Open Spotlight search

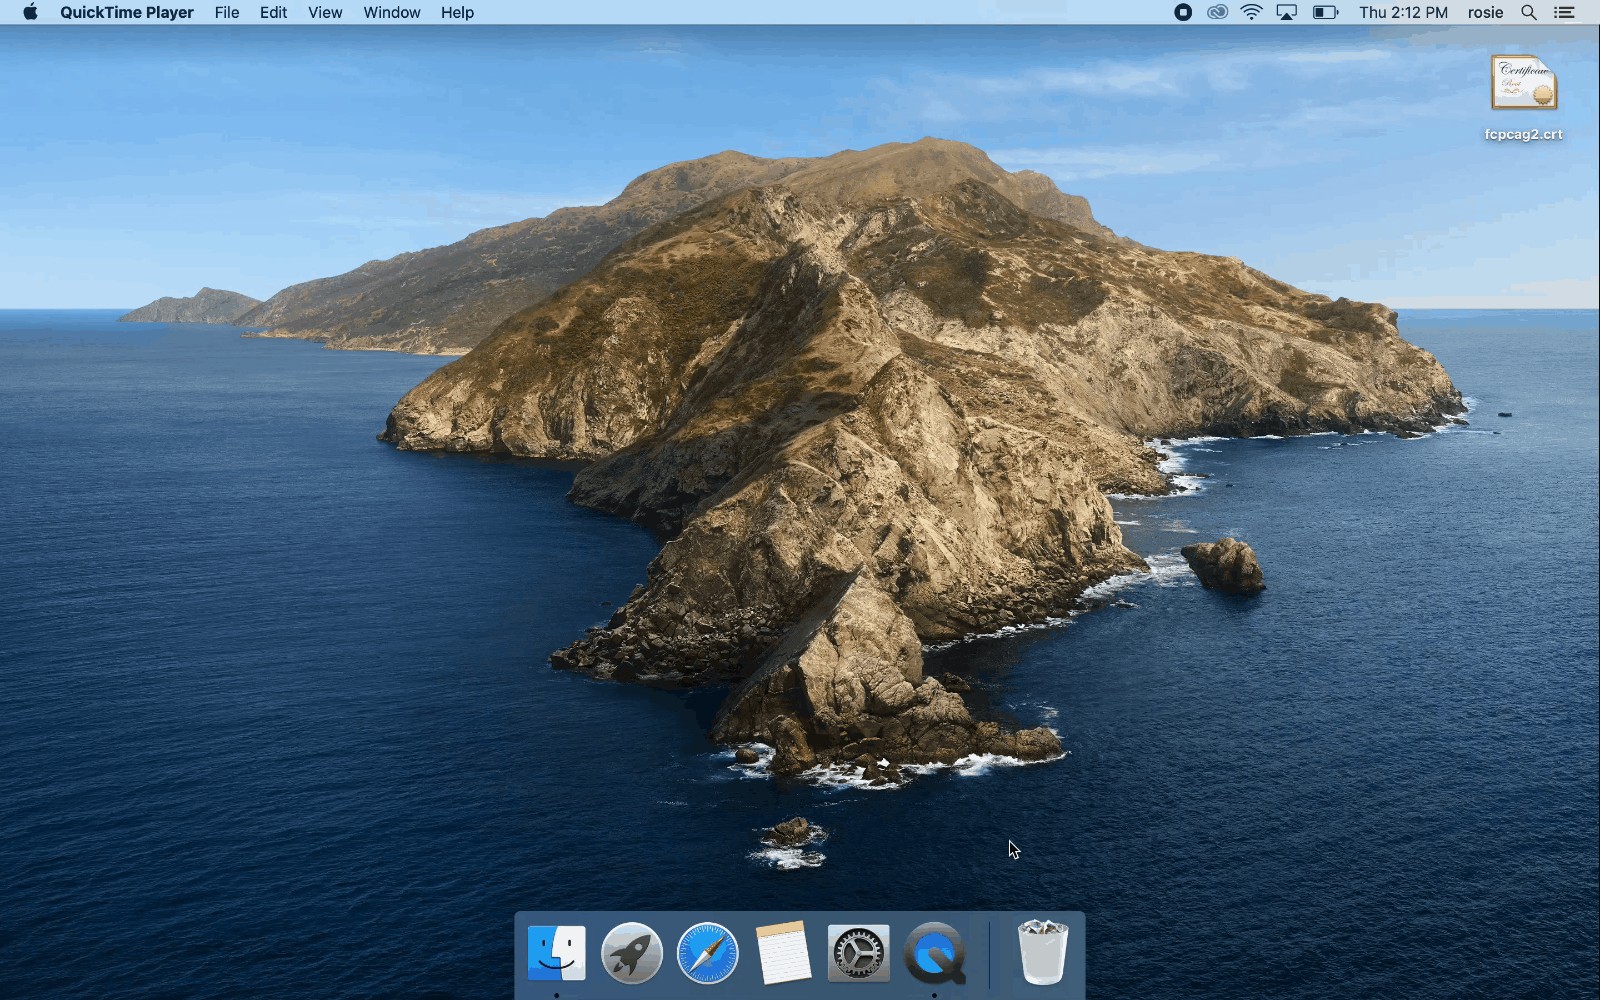[x=1528, y=12]
